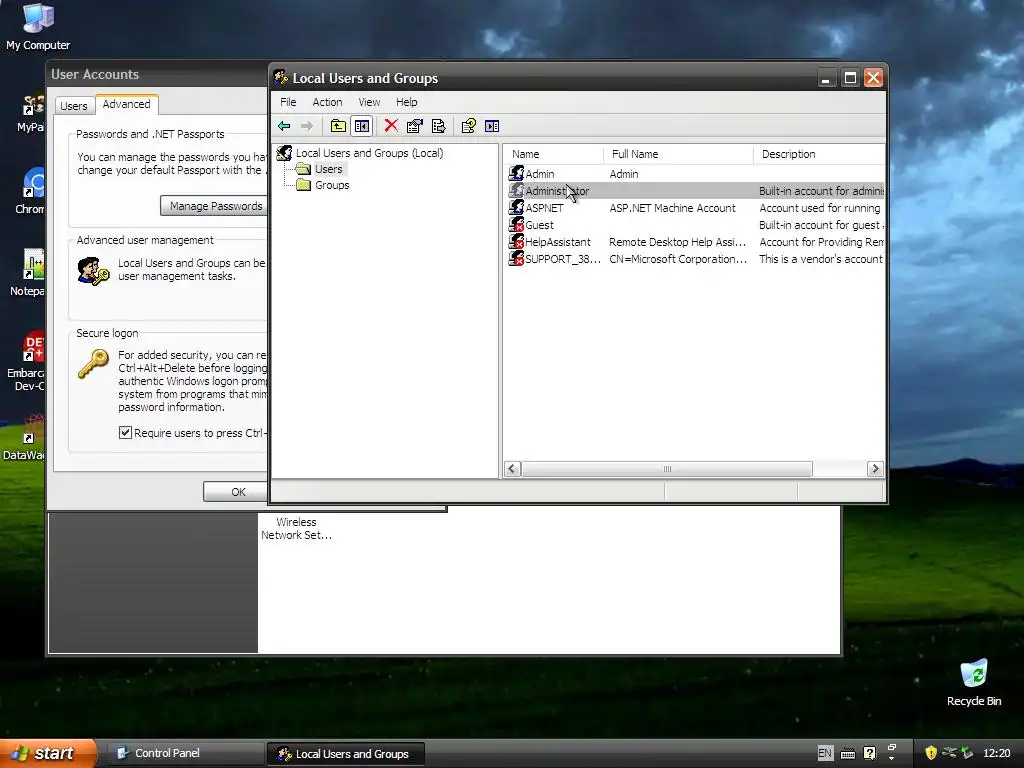Click the Manage Passwords button

(x=214, y=206)
